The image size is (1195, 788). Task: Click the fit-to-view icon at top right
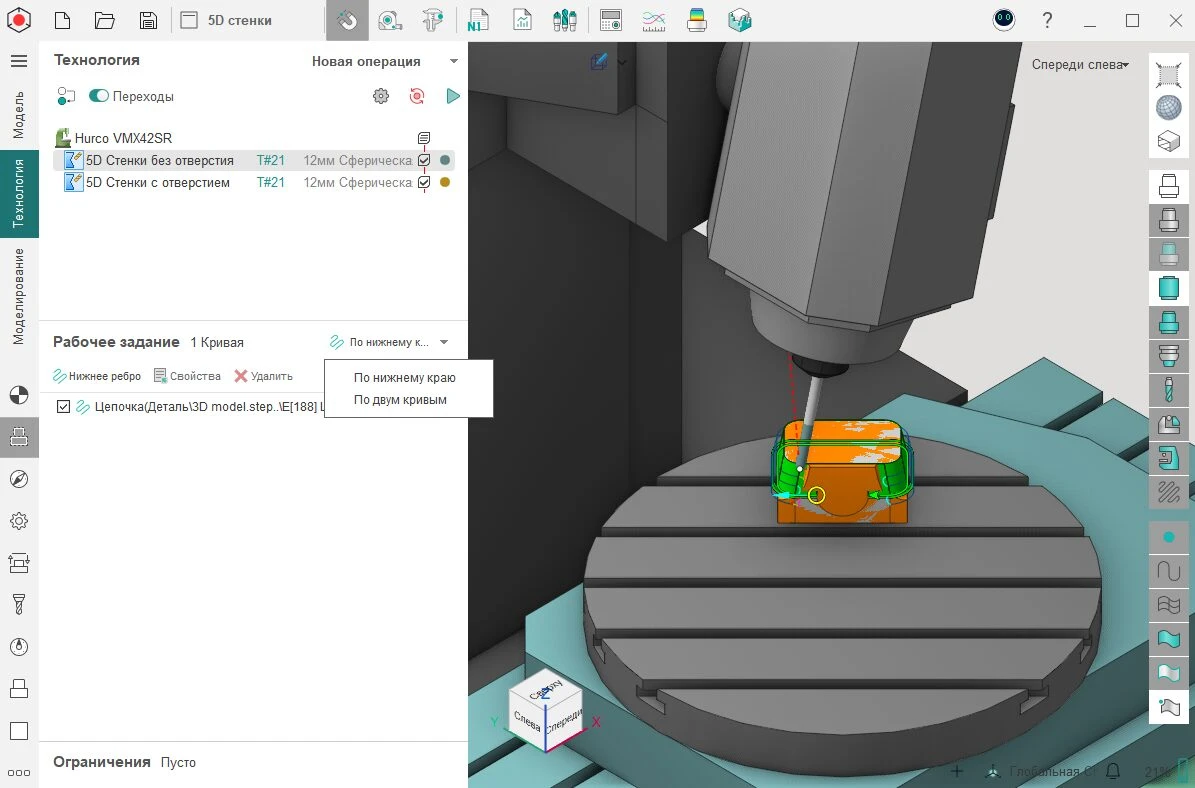pos(1168,74)
